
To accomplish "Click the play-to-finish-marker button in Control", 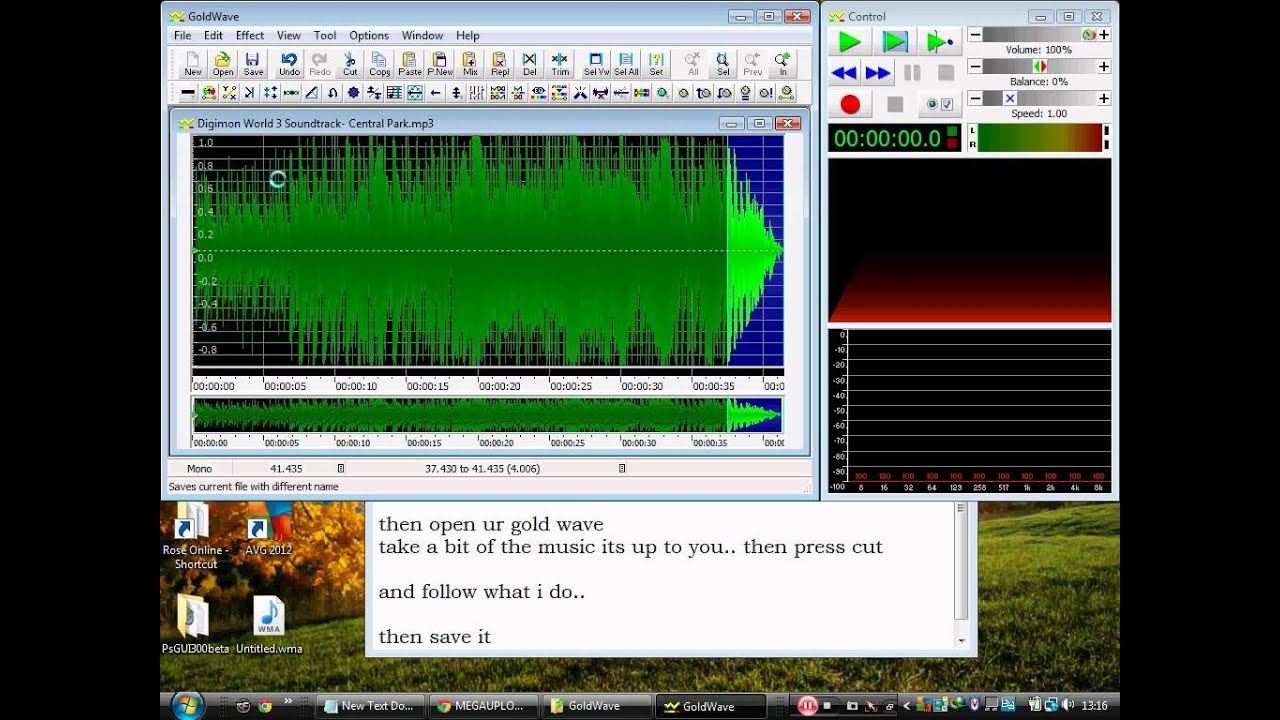I will pos(940,42).
